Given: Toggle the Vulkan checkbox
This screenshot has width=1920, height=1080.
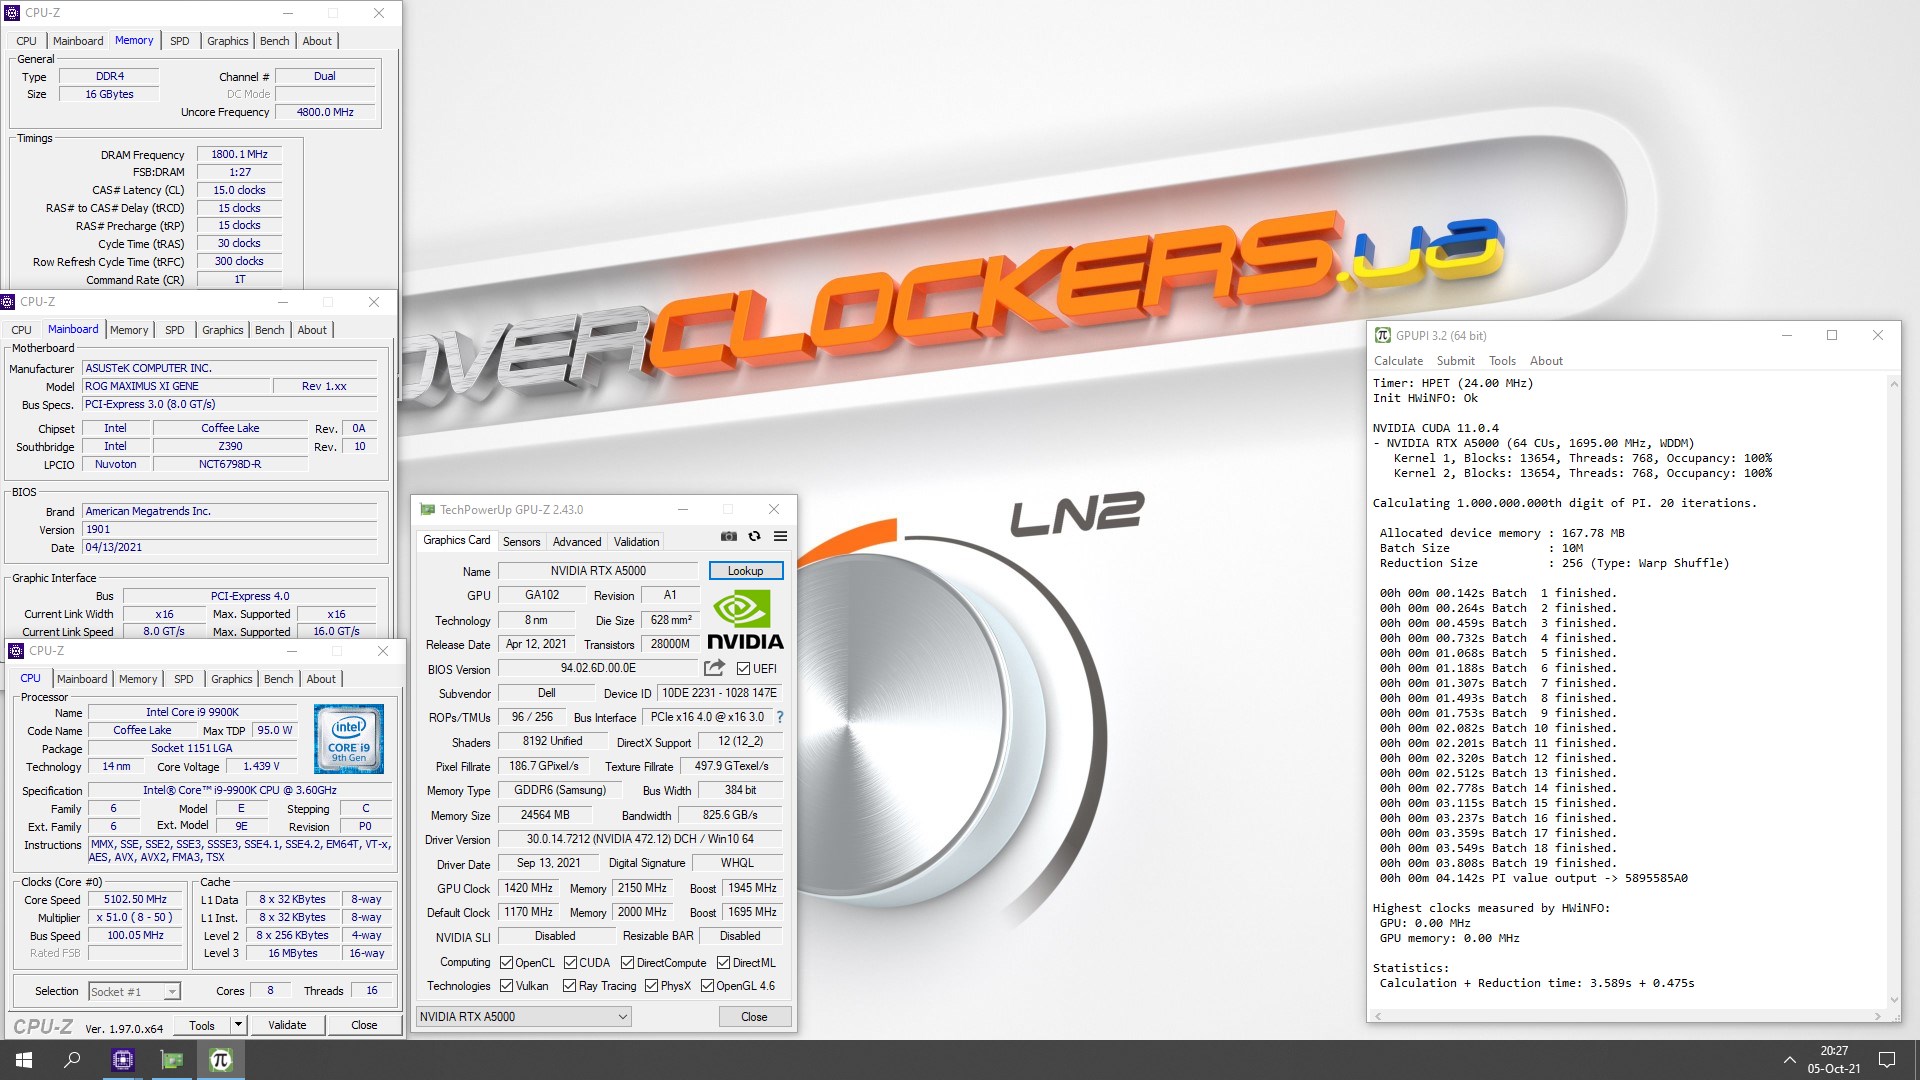Looking at the screenshot, I should tap(506, 986).
